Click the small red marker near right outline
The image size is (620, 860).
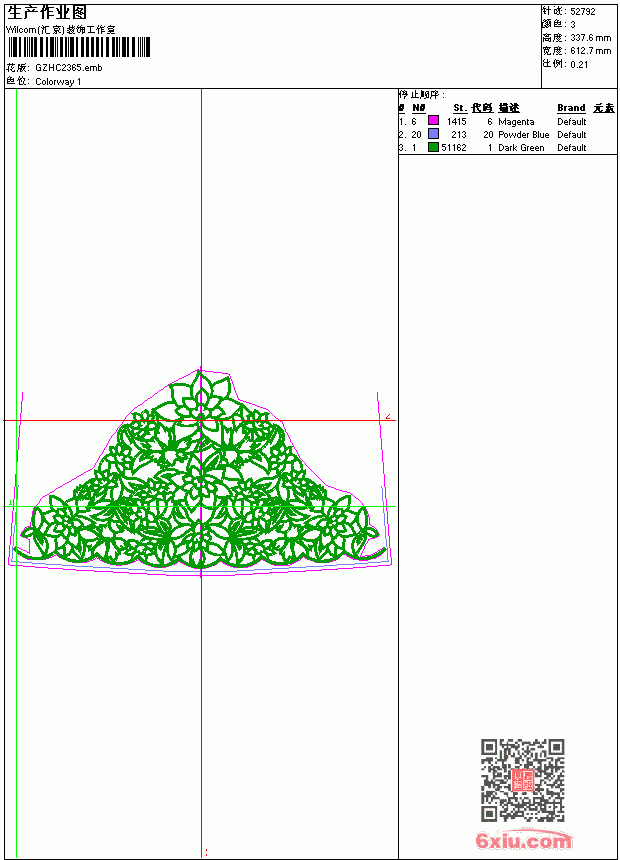coord(388,417)
